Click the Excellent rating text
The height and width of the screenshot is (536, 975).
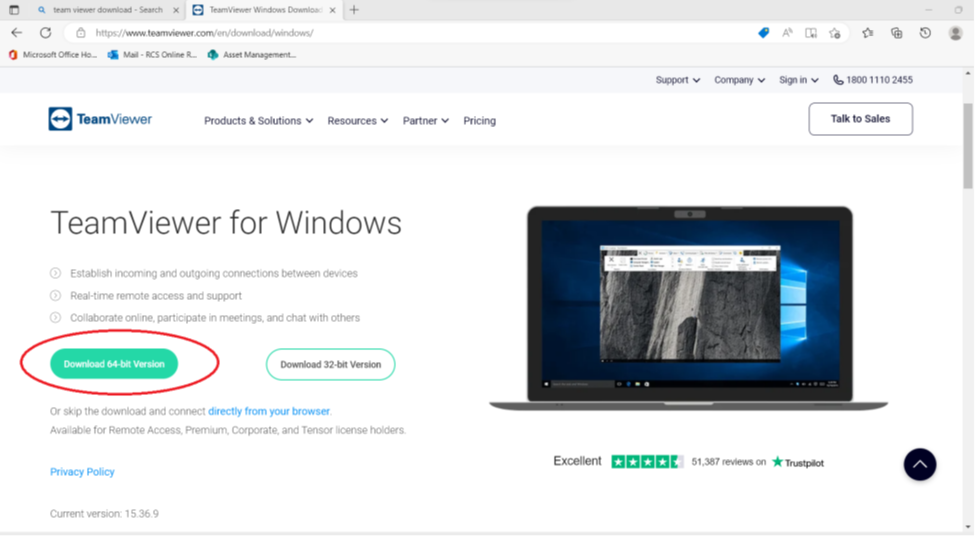click(x=577, y=461)
